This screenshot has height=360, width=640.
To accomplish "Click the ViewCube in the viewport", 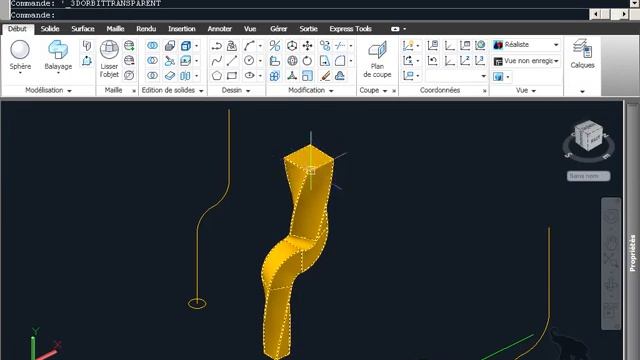I will (x=588, y=136).
